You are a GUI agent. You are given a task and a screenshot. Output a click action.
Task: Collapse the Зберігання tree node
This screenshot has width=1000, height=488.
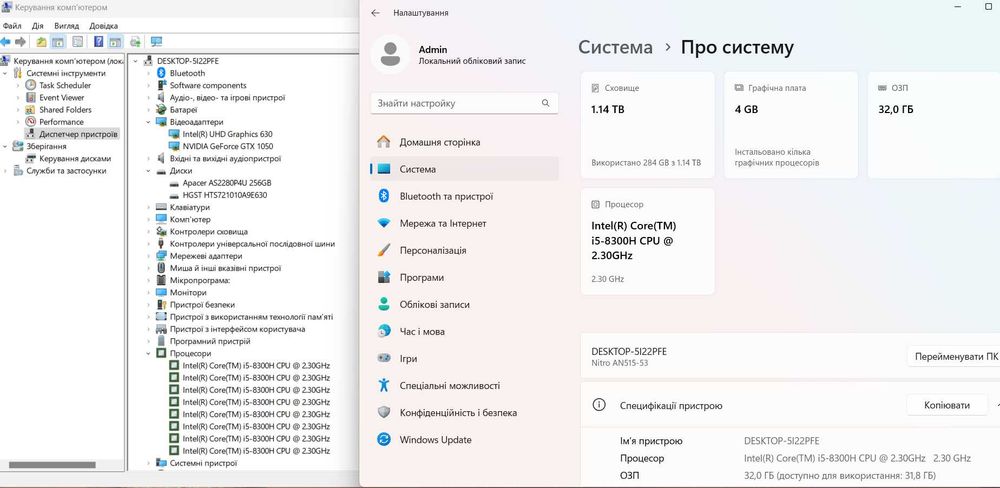(x=5, y=147)
